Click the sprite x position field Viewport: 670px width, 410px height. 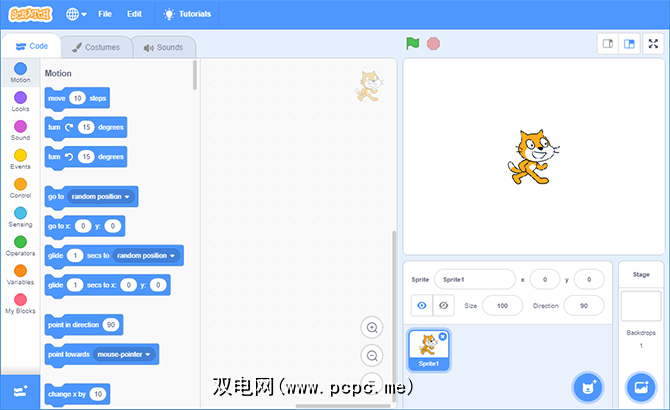(545, 279)
